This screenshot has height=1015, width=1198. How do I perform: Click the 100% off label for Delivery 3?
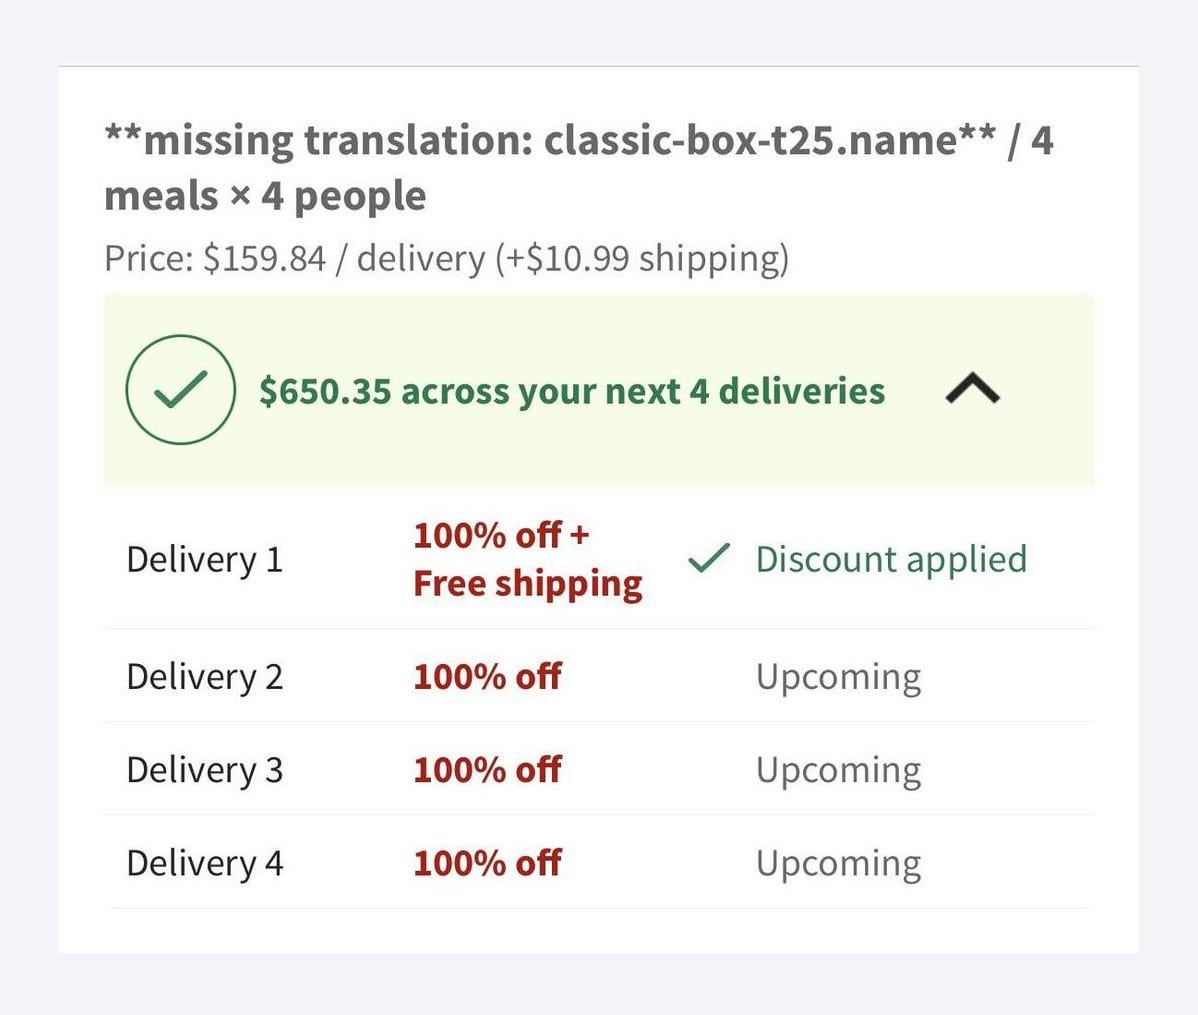point(487,770)
